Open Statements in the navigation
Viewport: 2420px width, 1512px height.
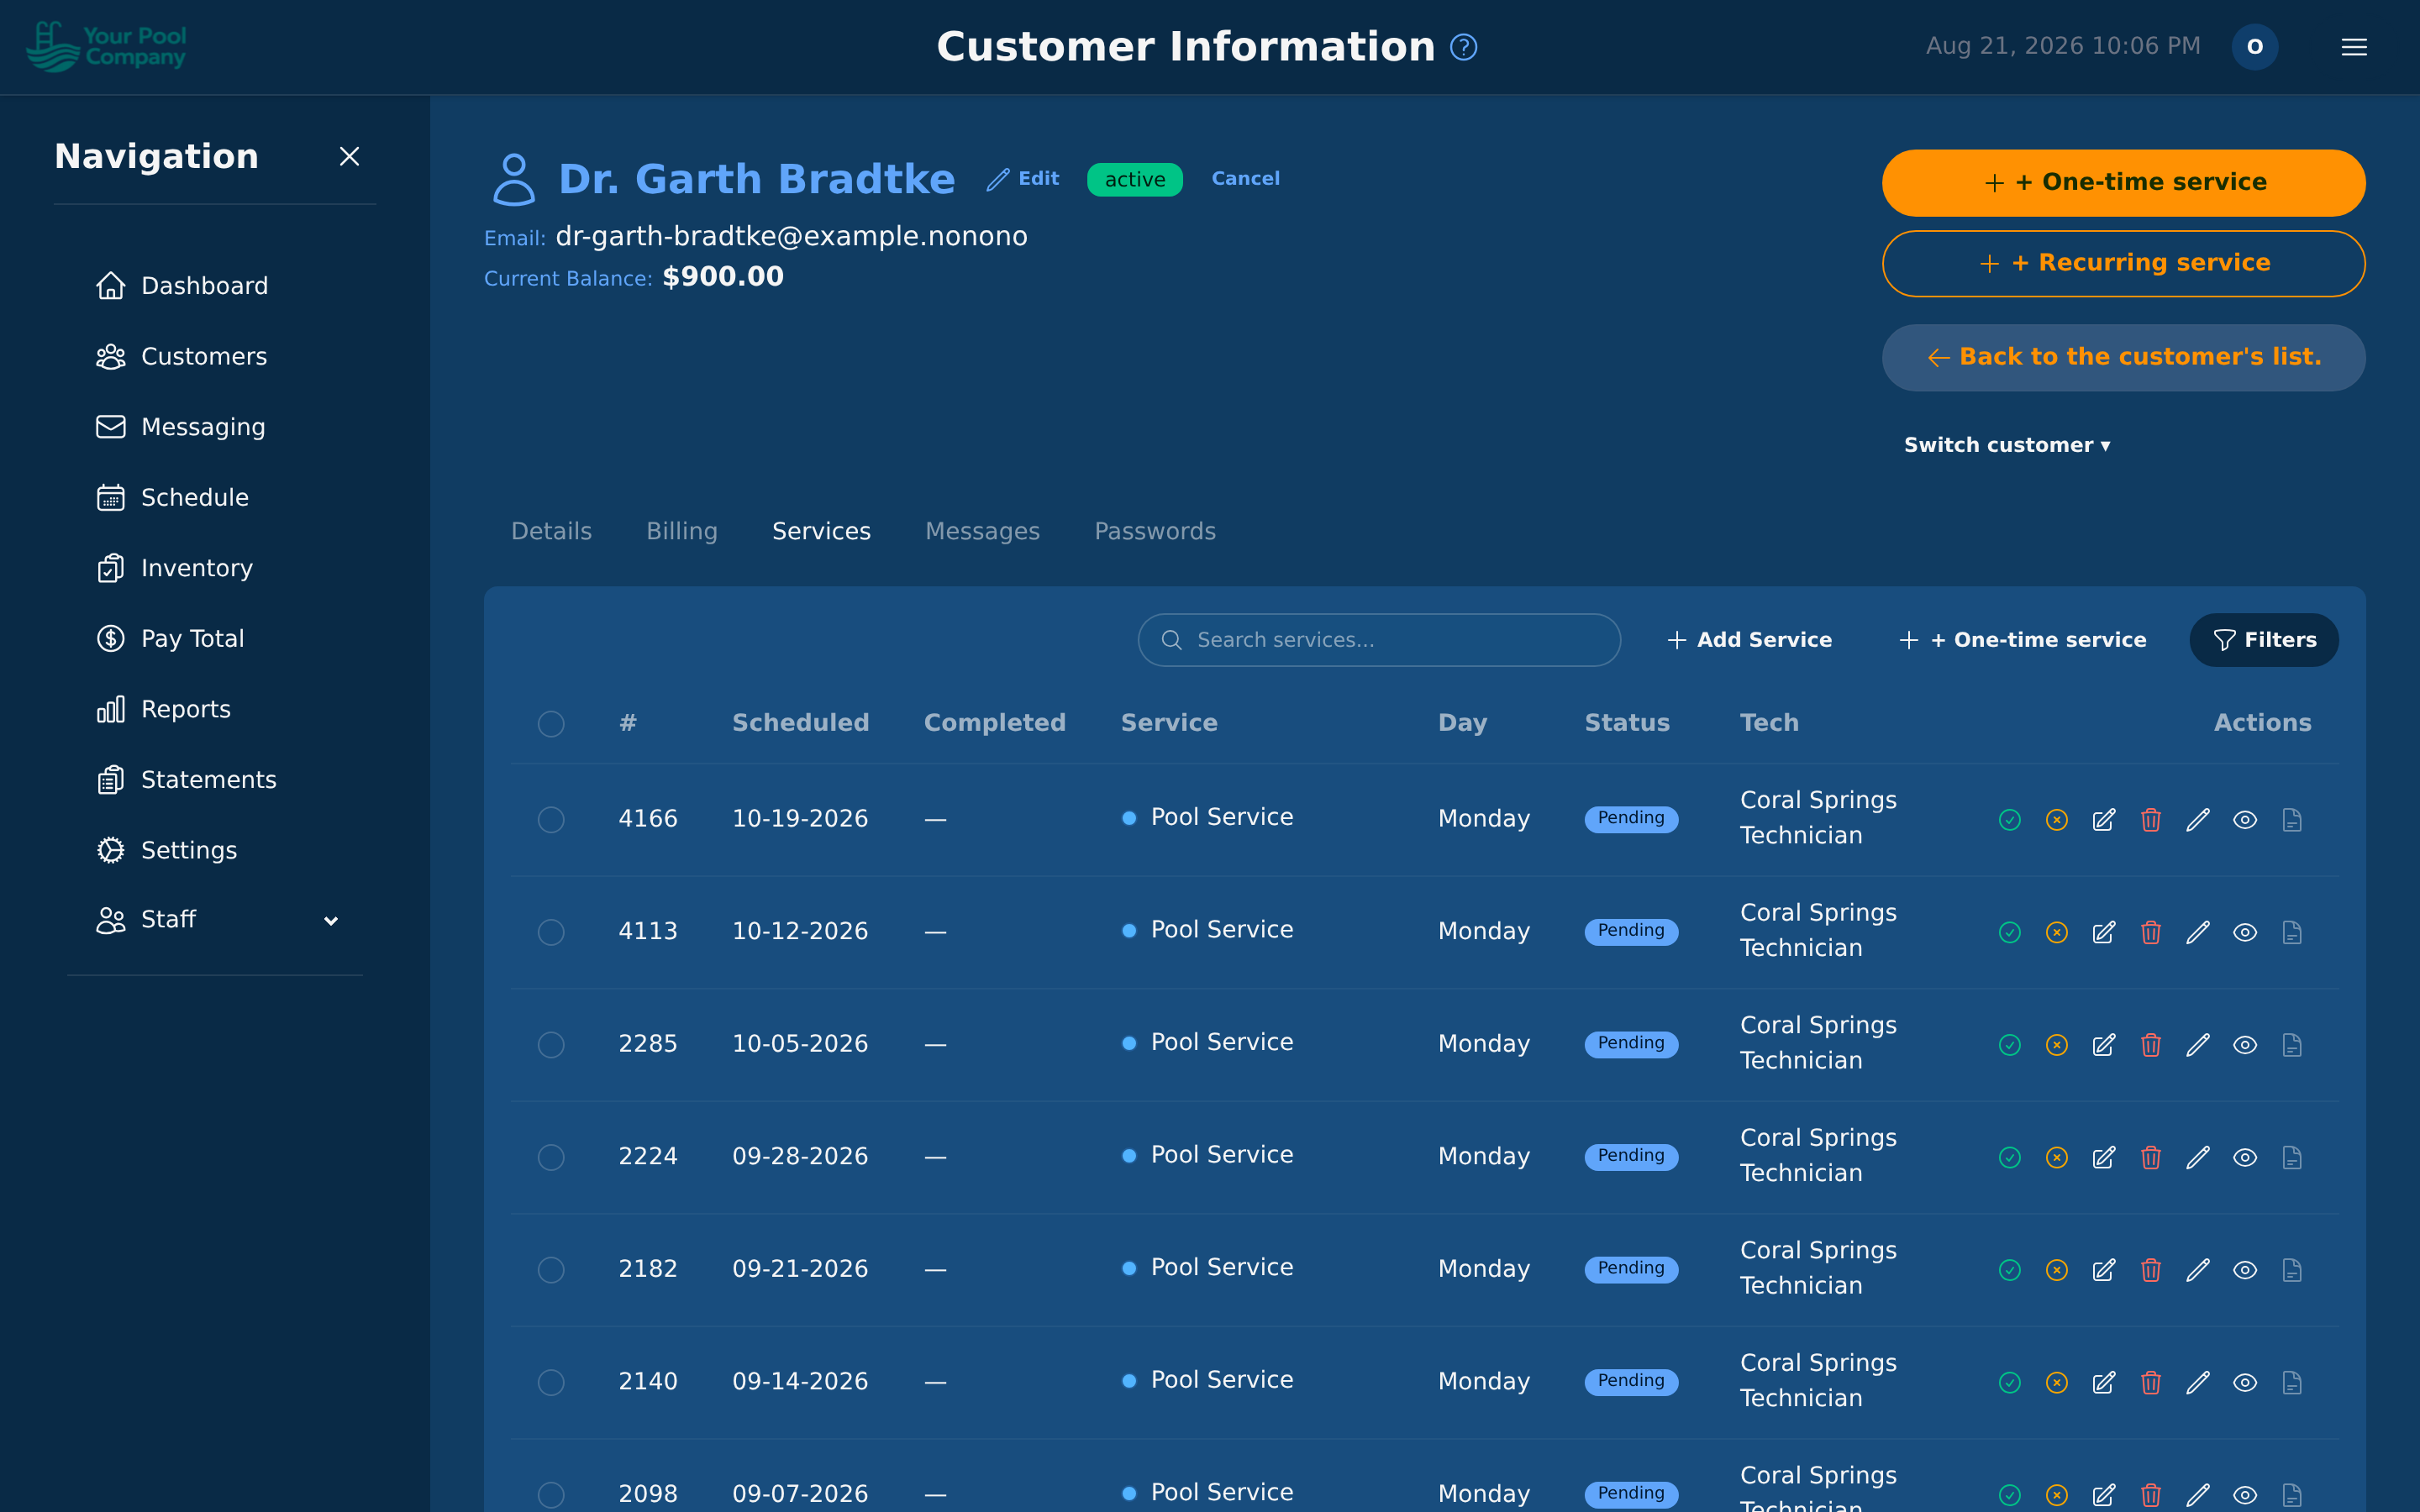(186, 780)
